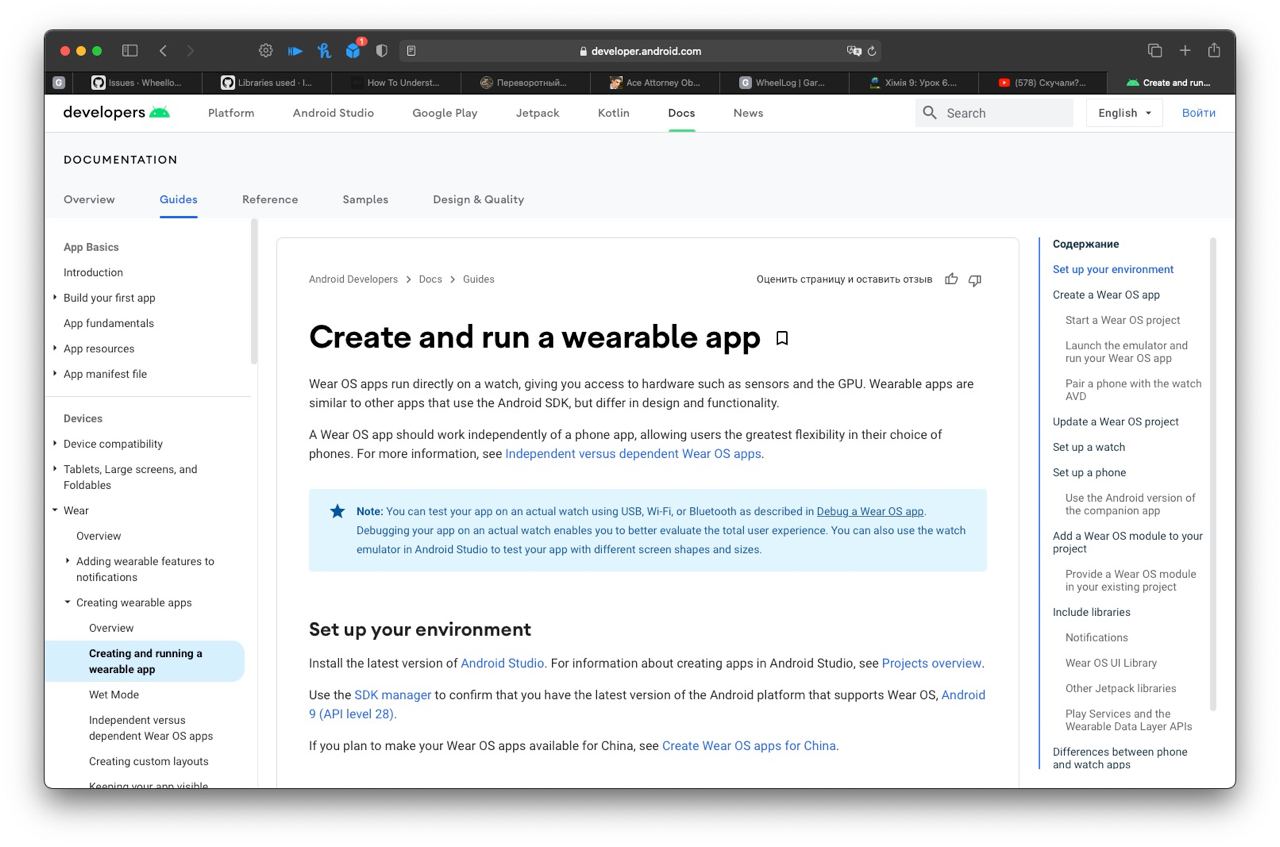This screenshot has width=1280, height=847.
Task: Click the table of contents scrollbar
Action: (1213, 475)
